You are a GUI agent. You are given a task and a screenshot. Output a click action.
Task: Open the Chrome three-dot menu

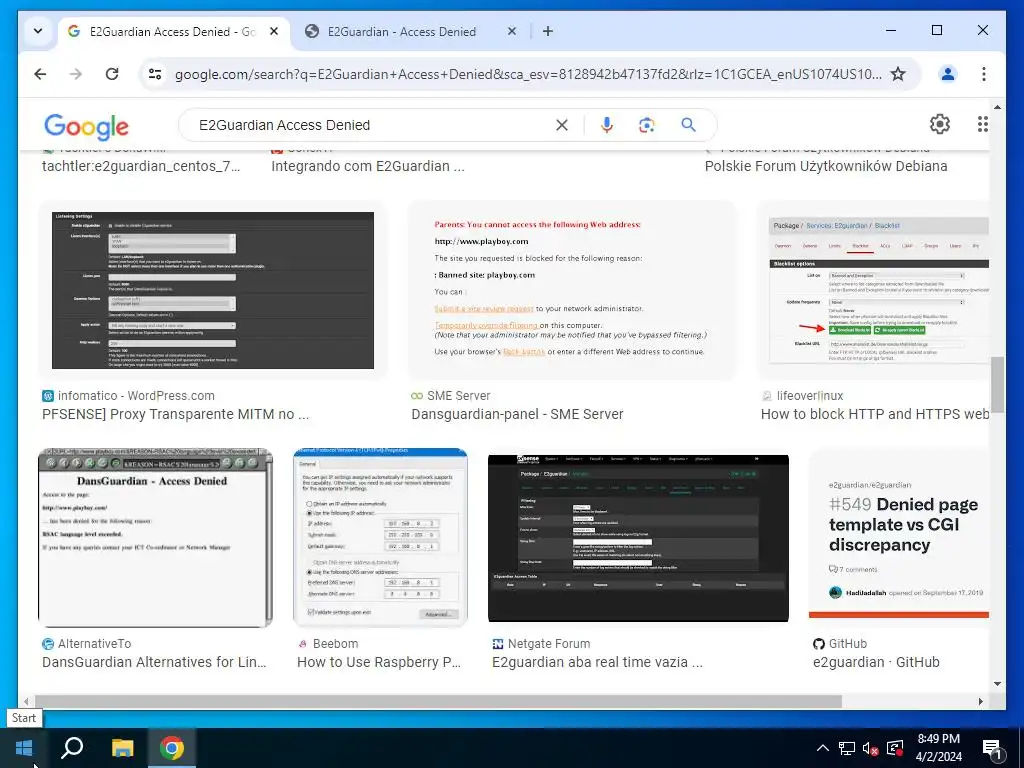(x=984, y=74)
